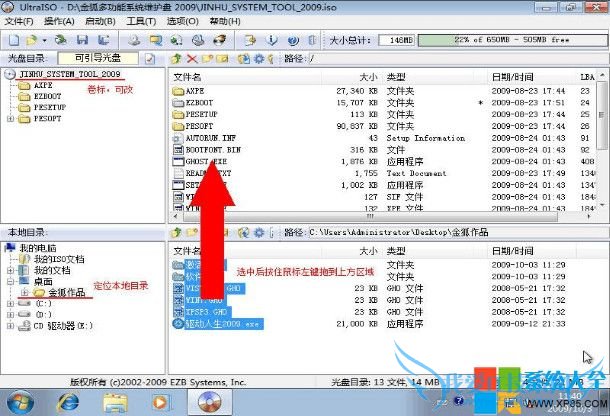Expand the 金狐作品 folder node

25,292
